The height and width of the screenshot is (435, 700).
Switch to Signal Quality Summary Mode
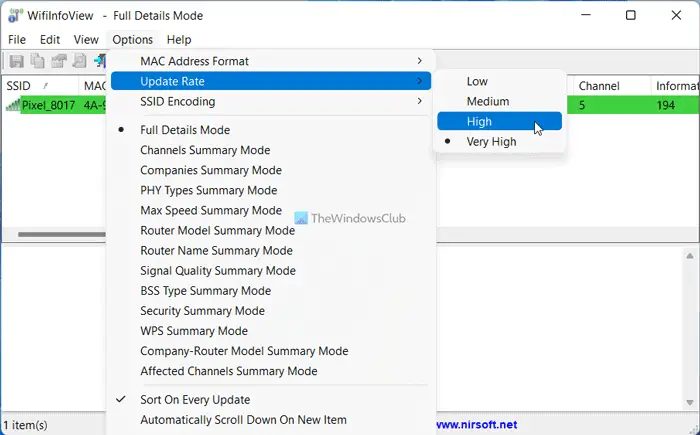pyautogui.click(x=271, y=271)
